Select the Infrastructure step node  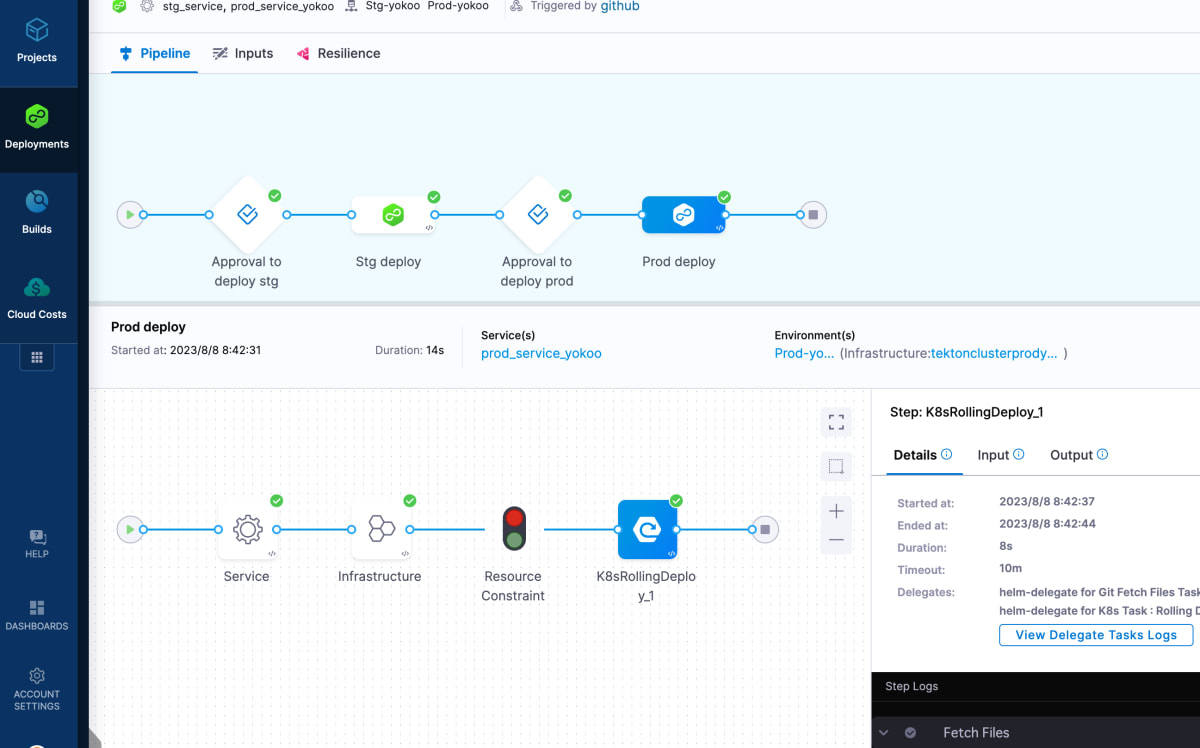[380, 529]
